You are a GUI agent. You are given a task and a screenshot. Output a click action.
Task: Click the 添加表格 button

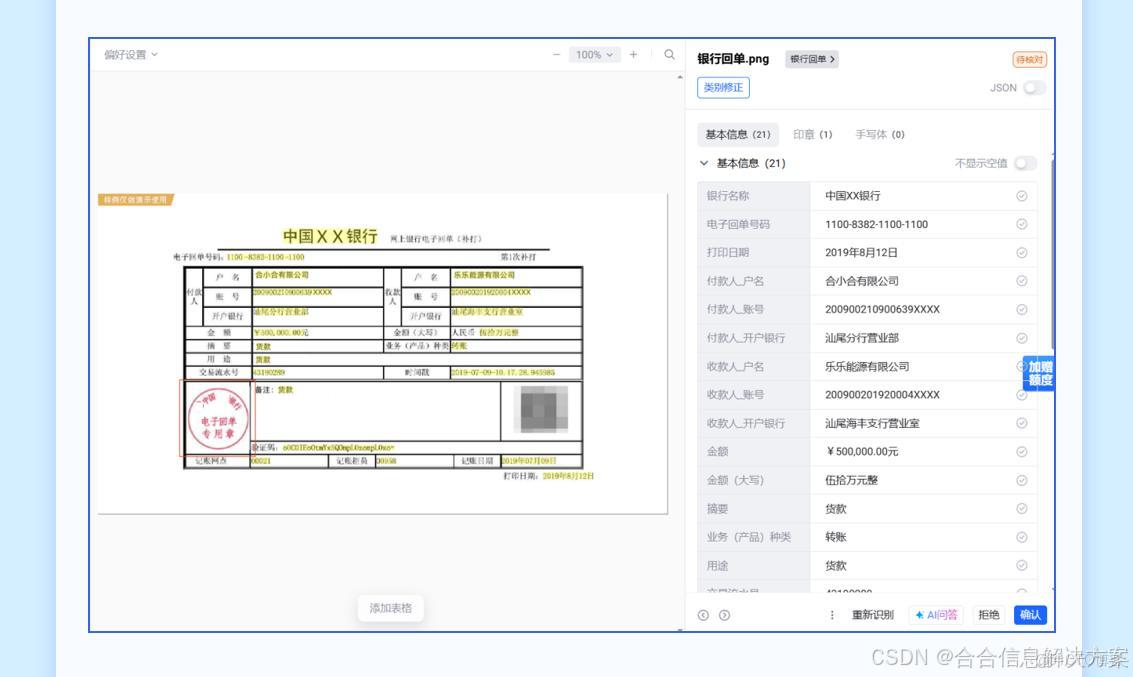click(388, 607)
